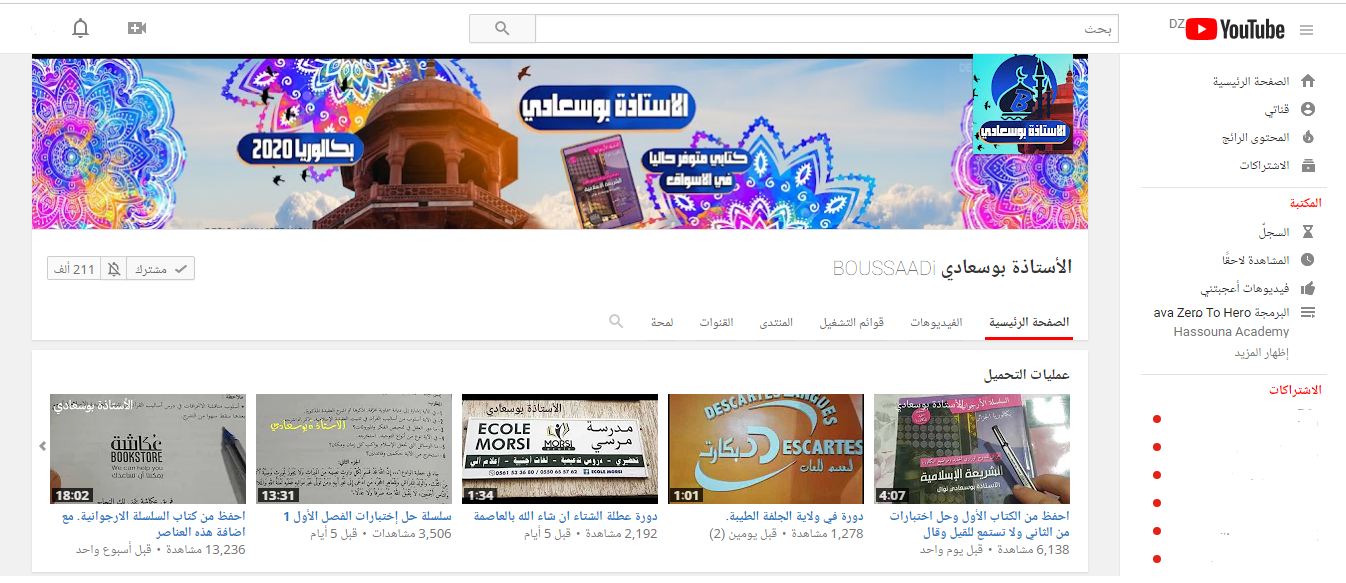Open the hamburger guide menu icon
The width and height of the screenshot is (1346, 583).
click(x=1306, y=30)
